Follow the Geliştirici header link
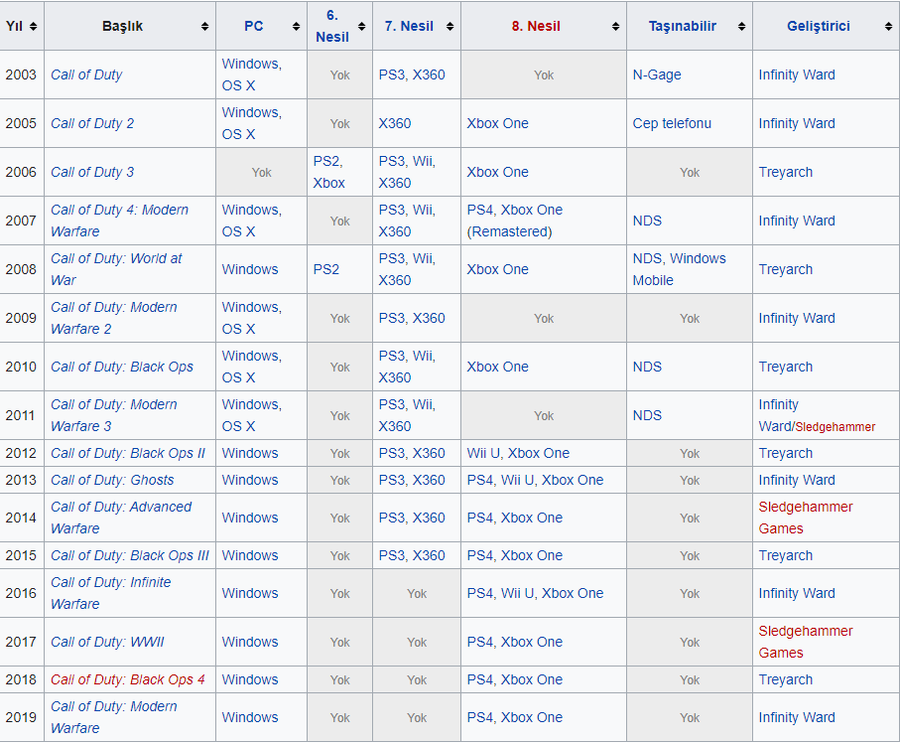The height and width of the screenshot is (743, 900). click(x=818, y=26)
